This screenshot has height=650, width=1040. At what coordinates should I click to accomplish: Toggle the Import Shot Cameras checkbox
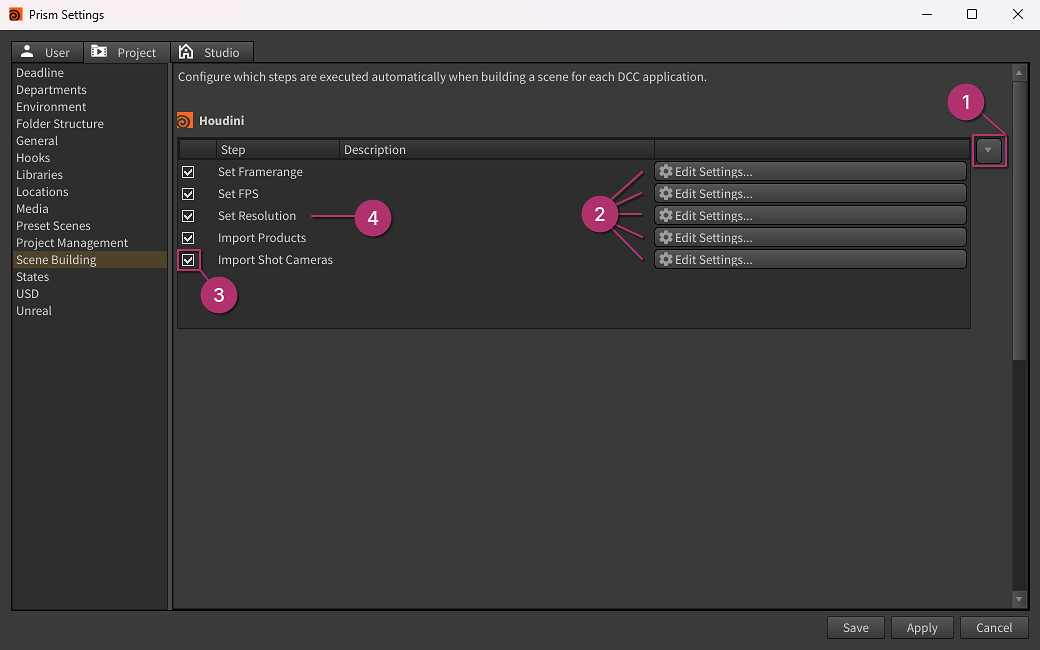pos(188,259)
